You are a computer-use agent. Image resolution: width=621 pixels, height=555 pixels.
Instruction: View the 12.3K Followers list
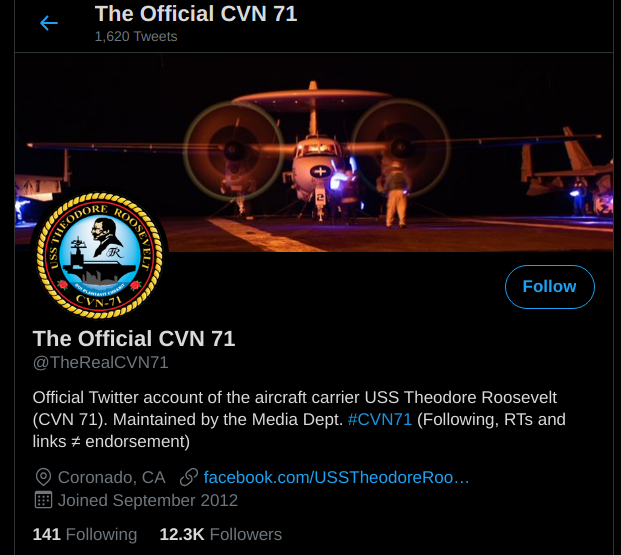pyautogui.click(x=221, y=534)
